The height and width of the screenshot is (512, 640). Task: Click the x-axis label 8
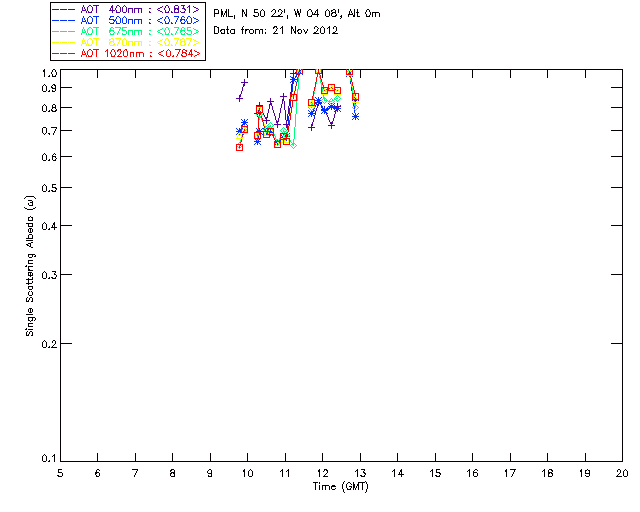tap(173, 473)
